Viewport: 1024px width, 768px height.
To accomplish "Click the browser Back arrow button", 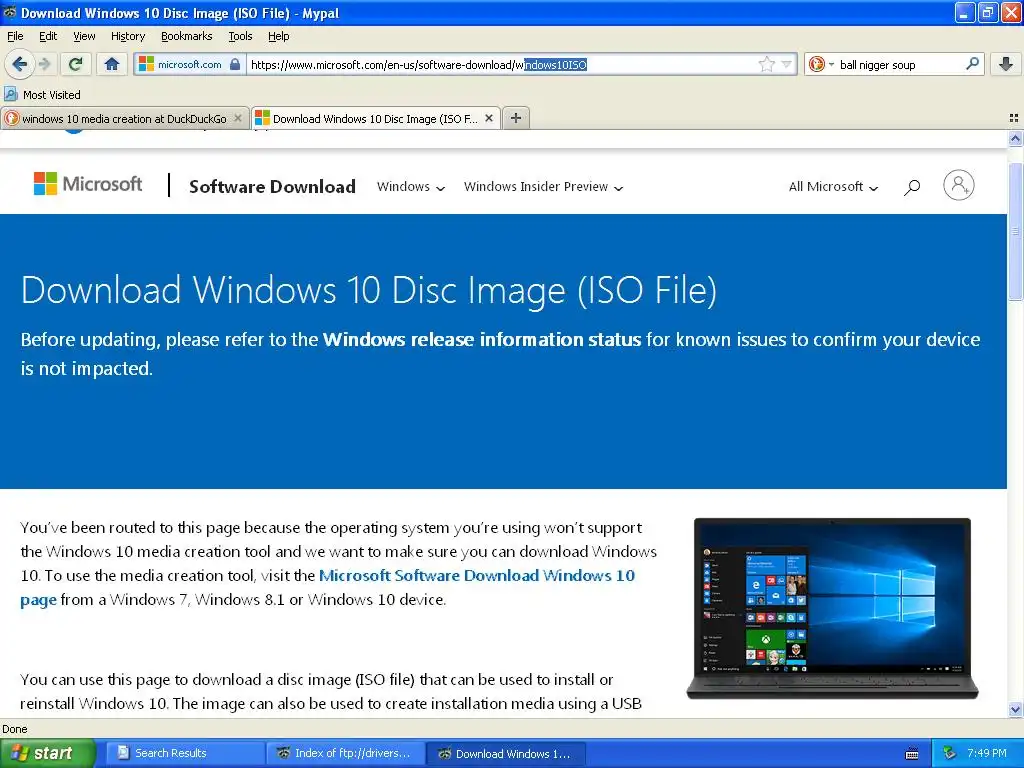I will click(19, 64).
